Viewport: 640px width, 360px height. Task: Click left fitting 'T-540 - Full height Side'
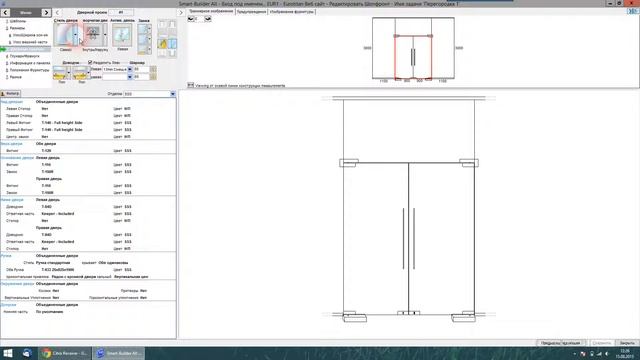click(62, 123)
